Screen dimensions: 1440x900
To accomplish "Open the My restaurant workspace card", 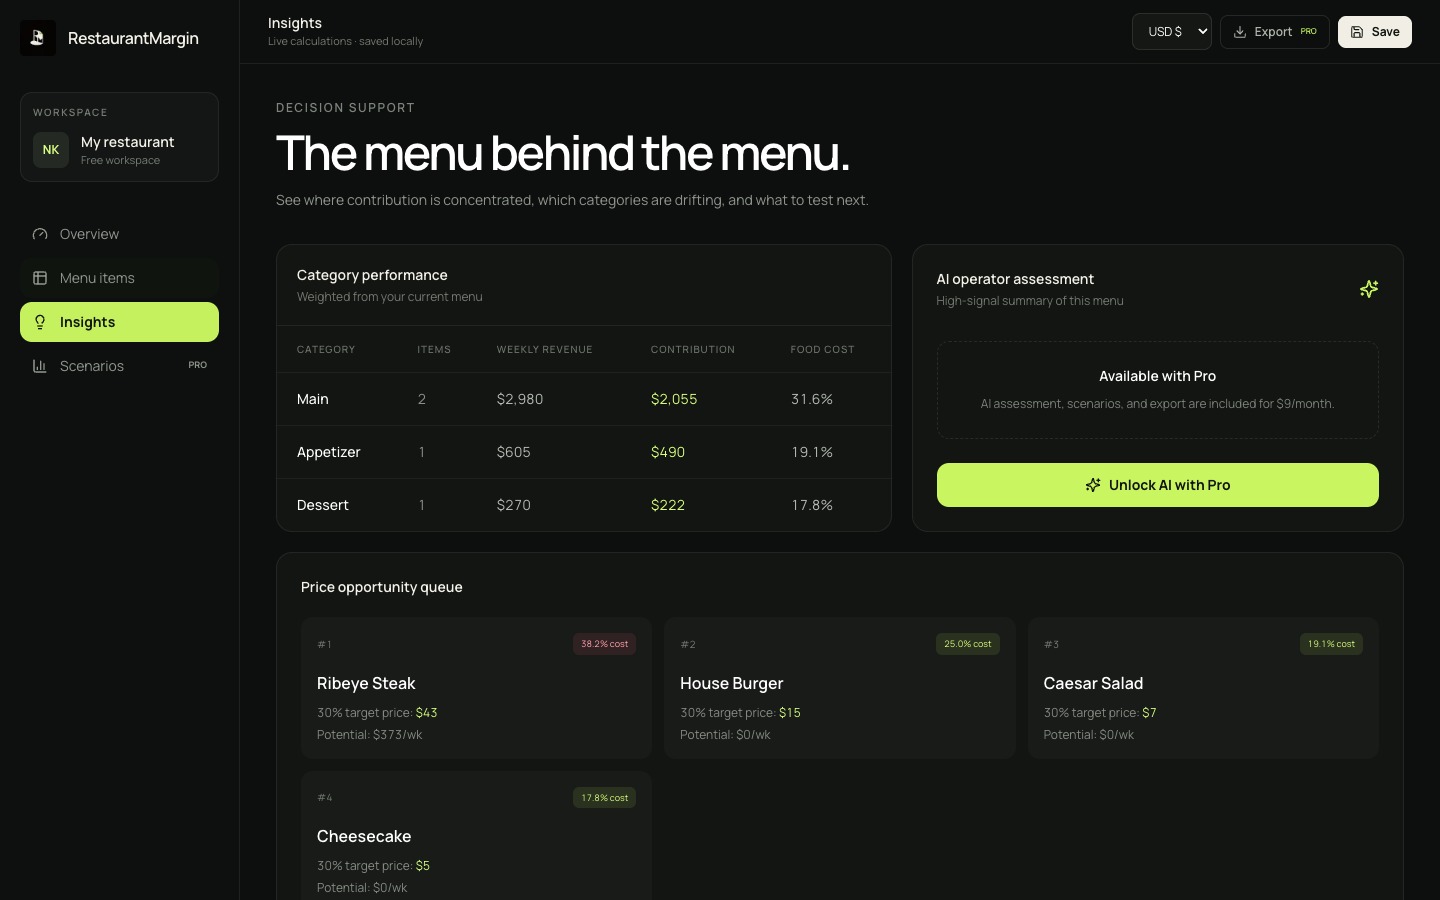I will pos(119,137).
